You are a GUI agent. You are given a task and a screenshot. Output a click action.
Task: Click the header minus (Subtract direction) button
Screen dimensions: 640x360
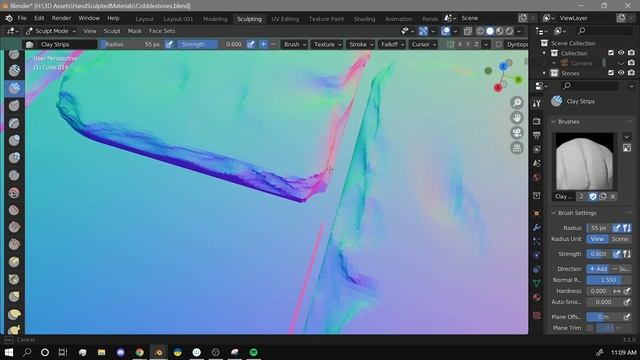273,44
